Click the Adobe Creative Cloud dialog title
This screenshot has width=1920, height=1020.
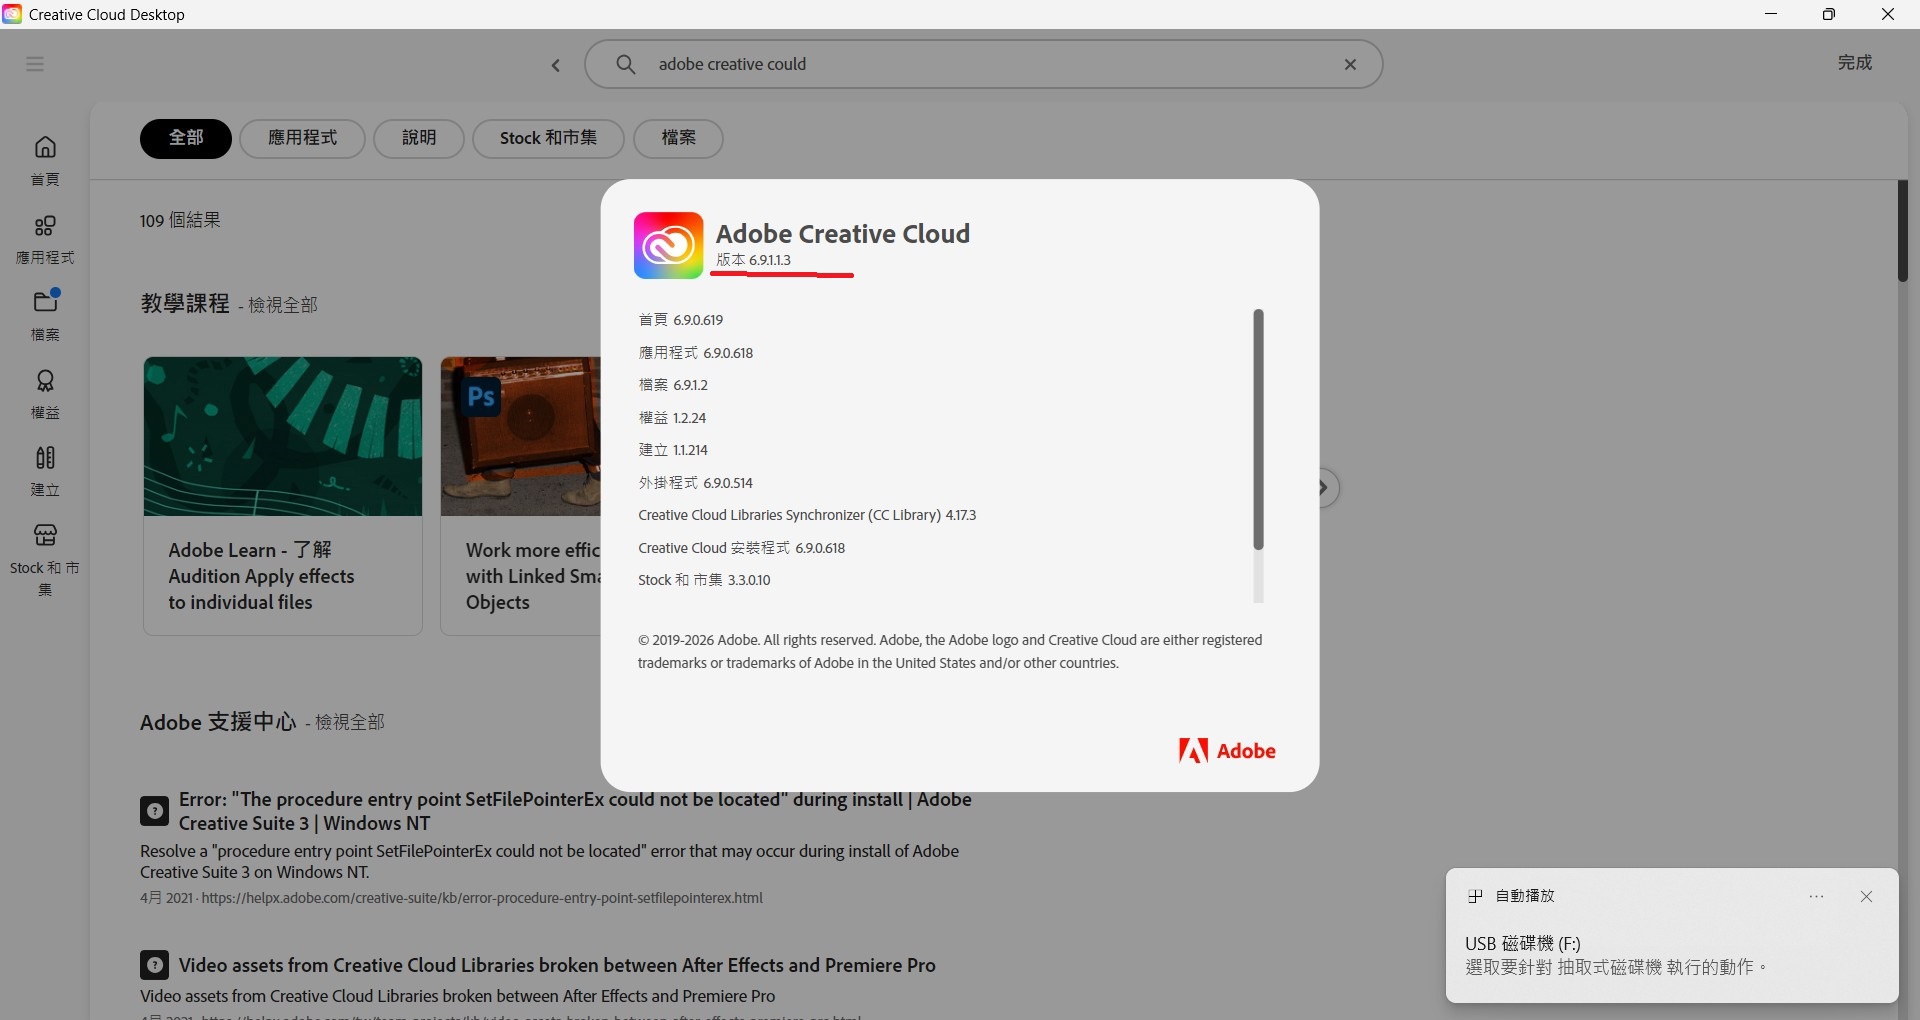point(843,234)
